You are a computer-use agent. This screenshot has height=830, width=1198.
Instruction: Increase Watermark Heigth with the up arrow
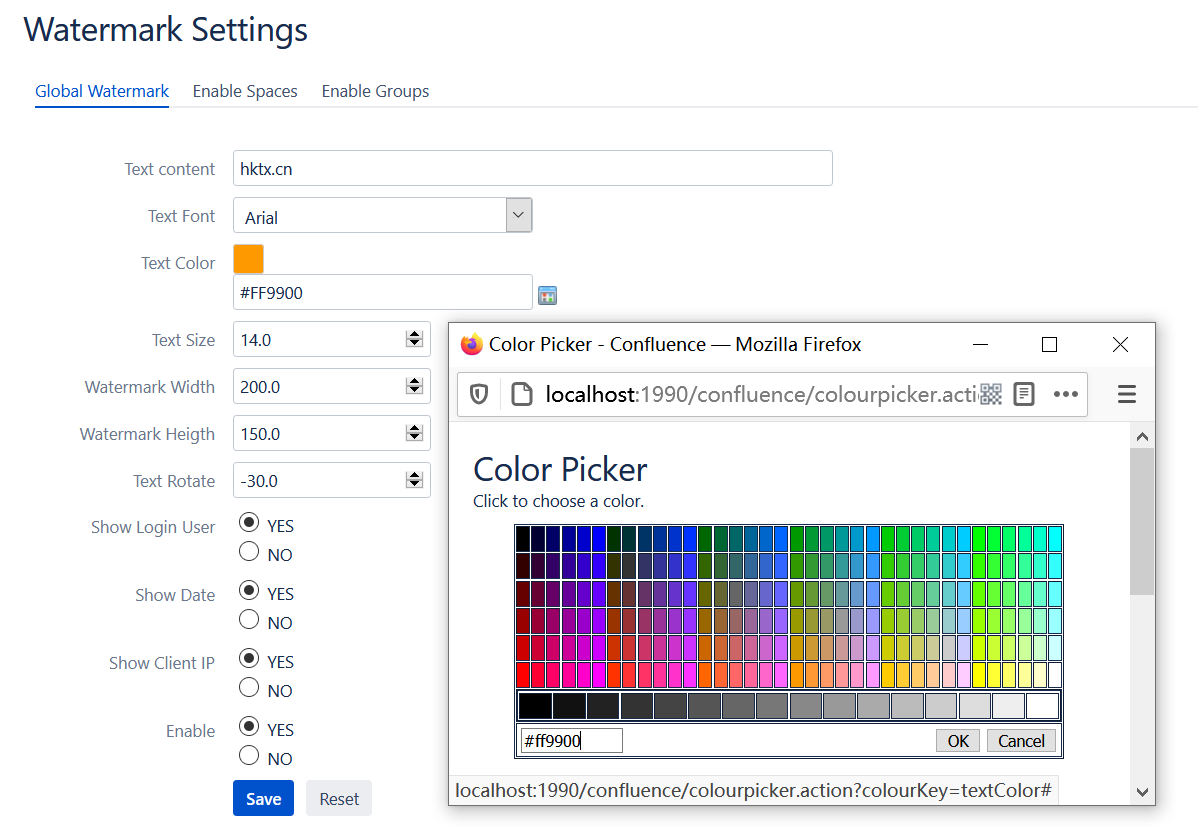pos(414,429)
